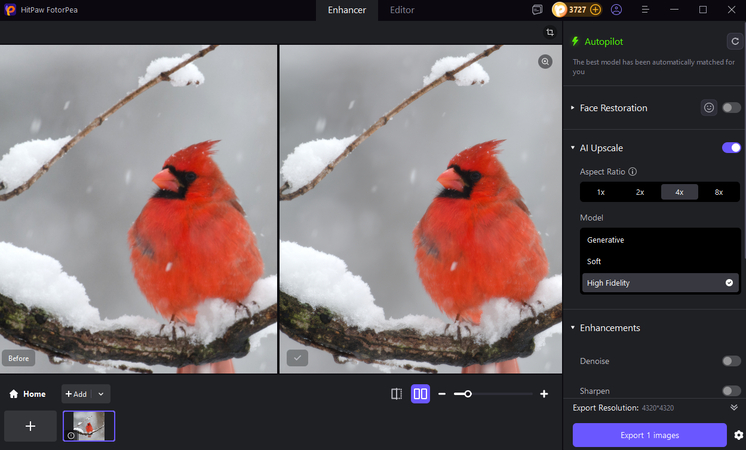Click the zoom slider handle
Screen dimensions: 746x450
468,394
